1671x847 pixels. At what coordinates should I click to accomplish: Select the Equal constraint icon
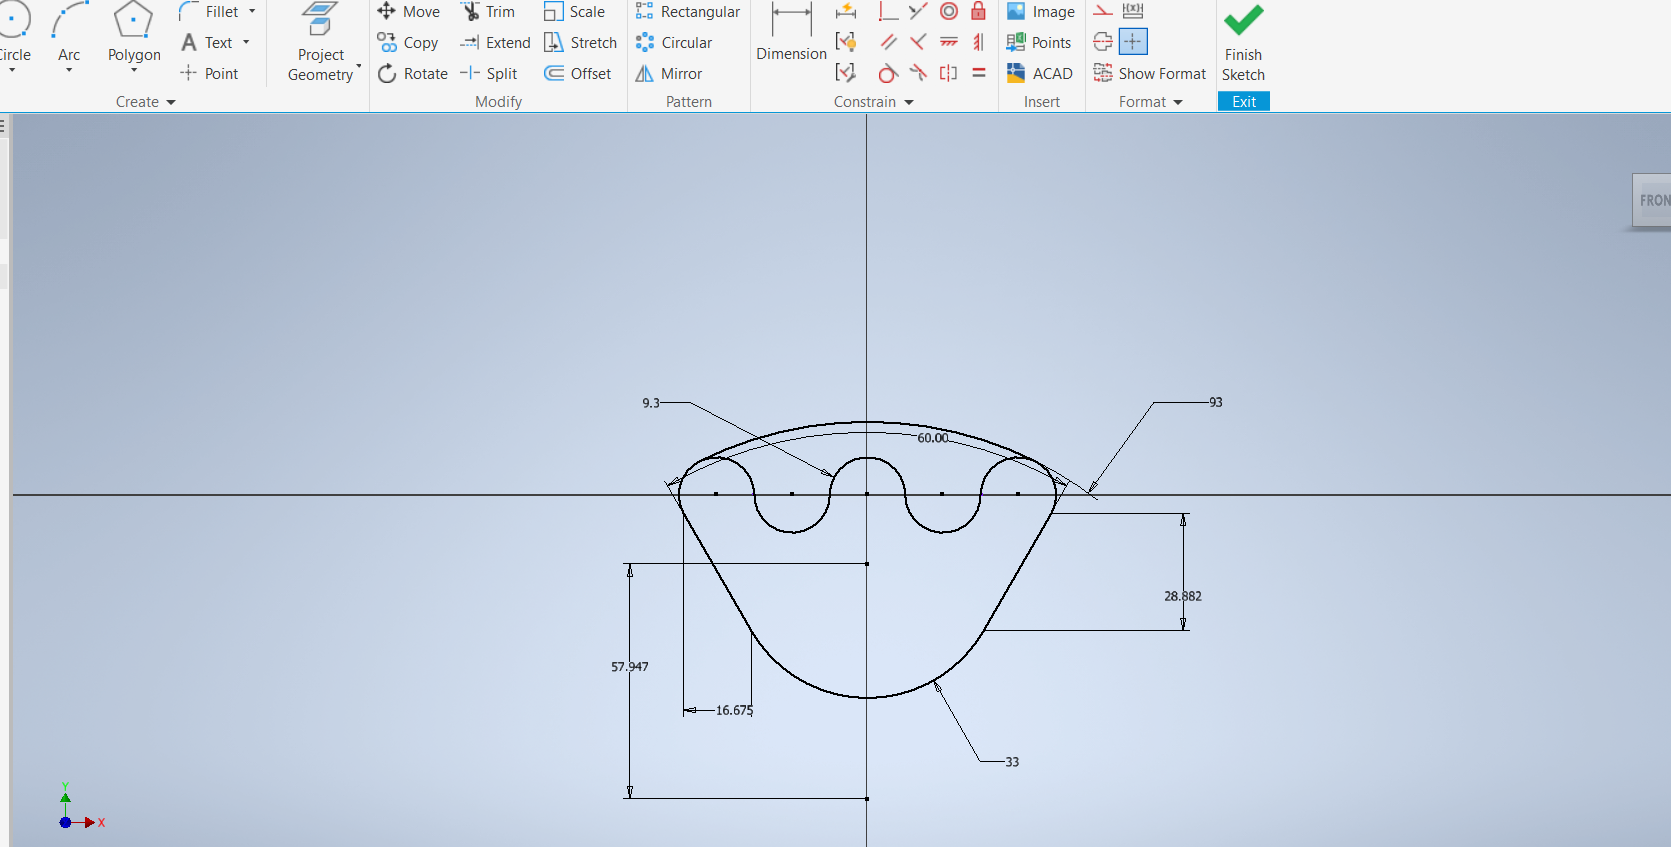(x=979, y=74)
